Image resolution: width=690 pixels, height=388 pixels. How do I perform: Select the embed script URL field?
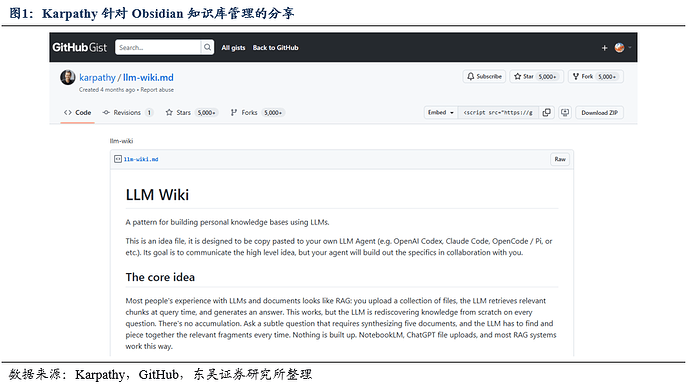498,113
